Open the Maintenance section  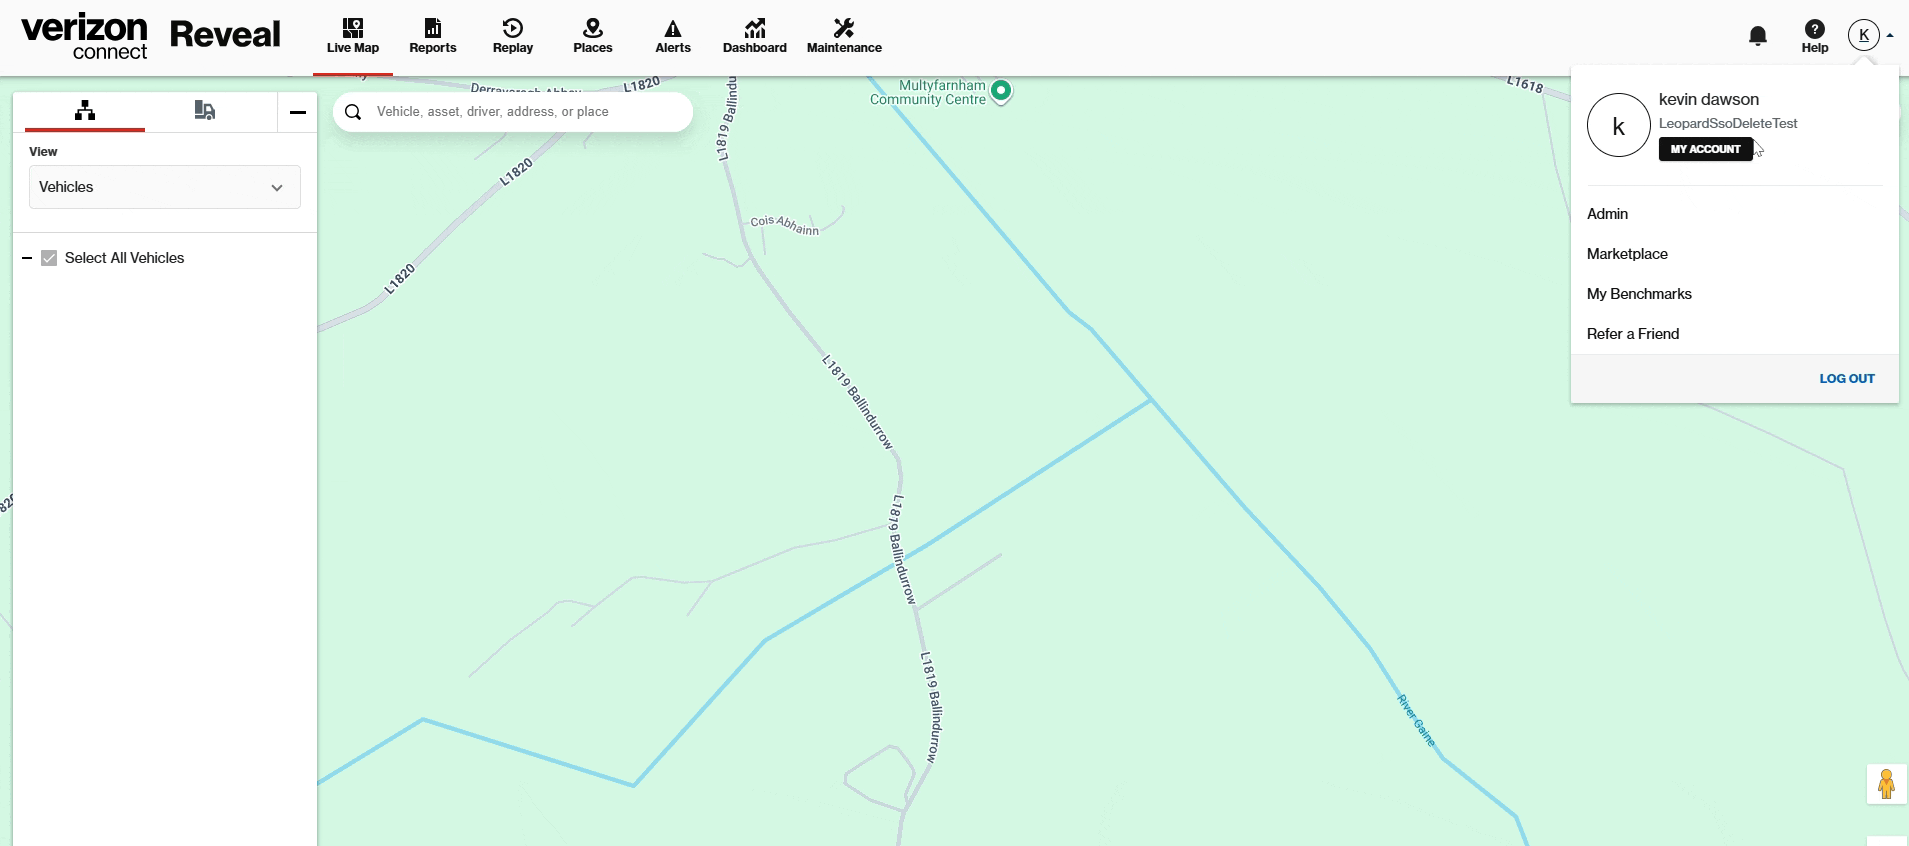click(x=844, y=37)
